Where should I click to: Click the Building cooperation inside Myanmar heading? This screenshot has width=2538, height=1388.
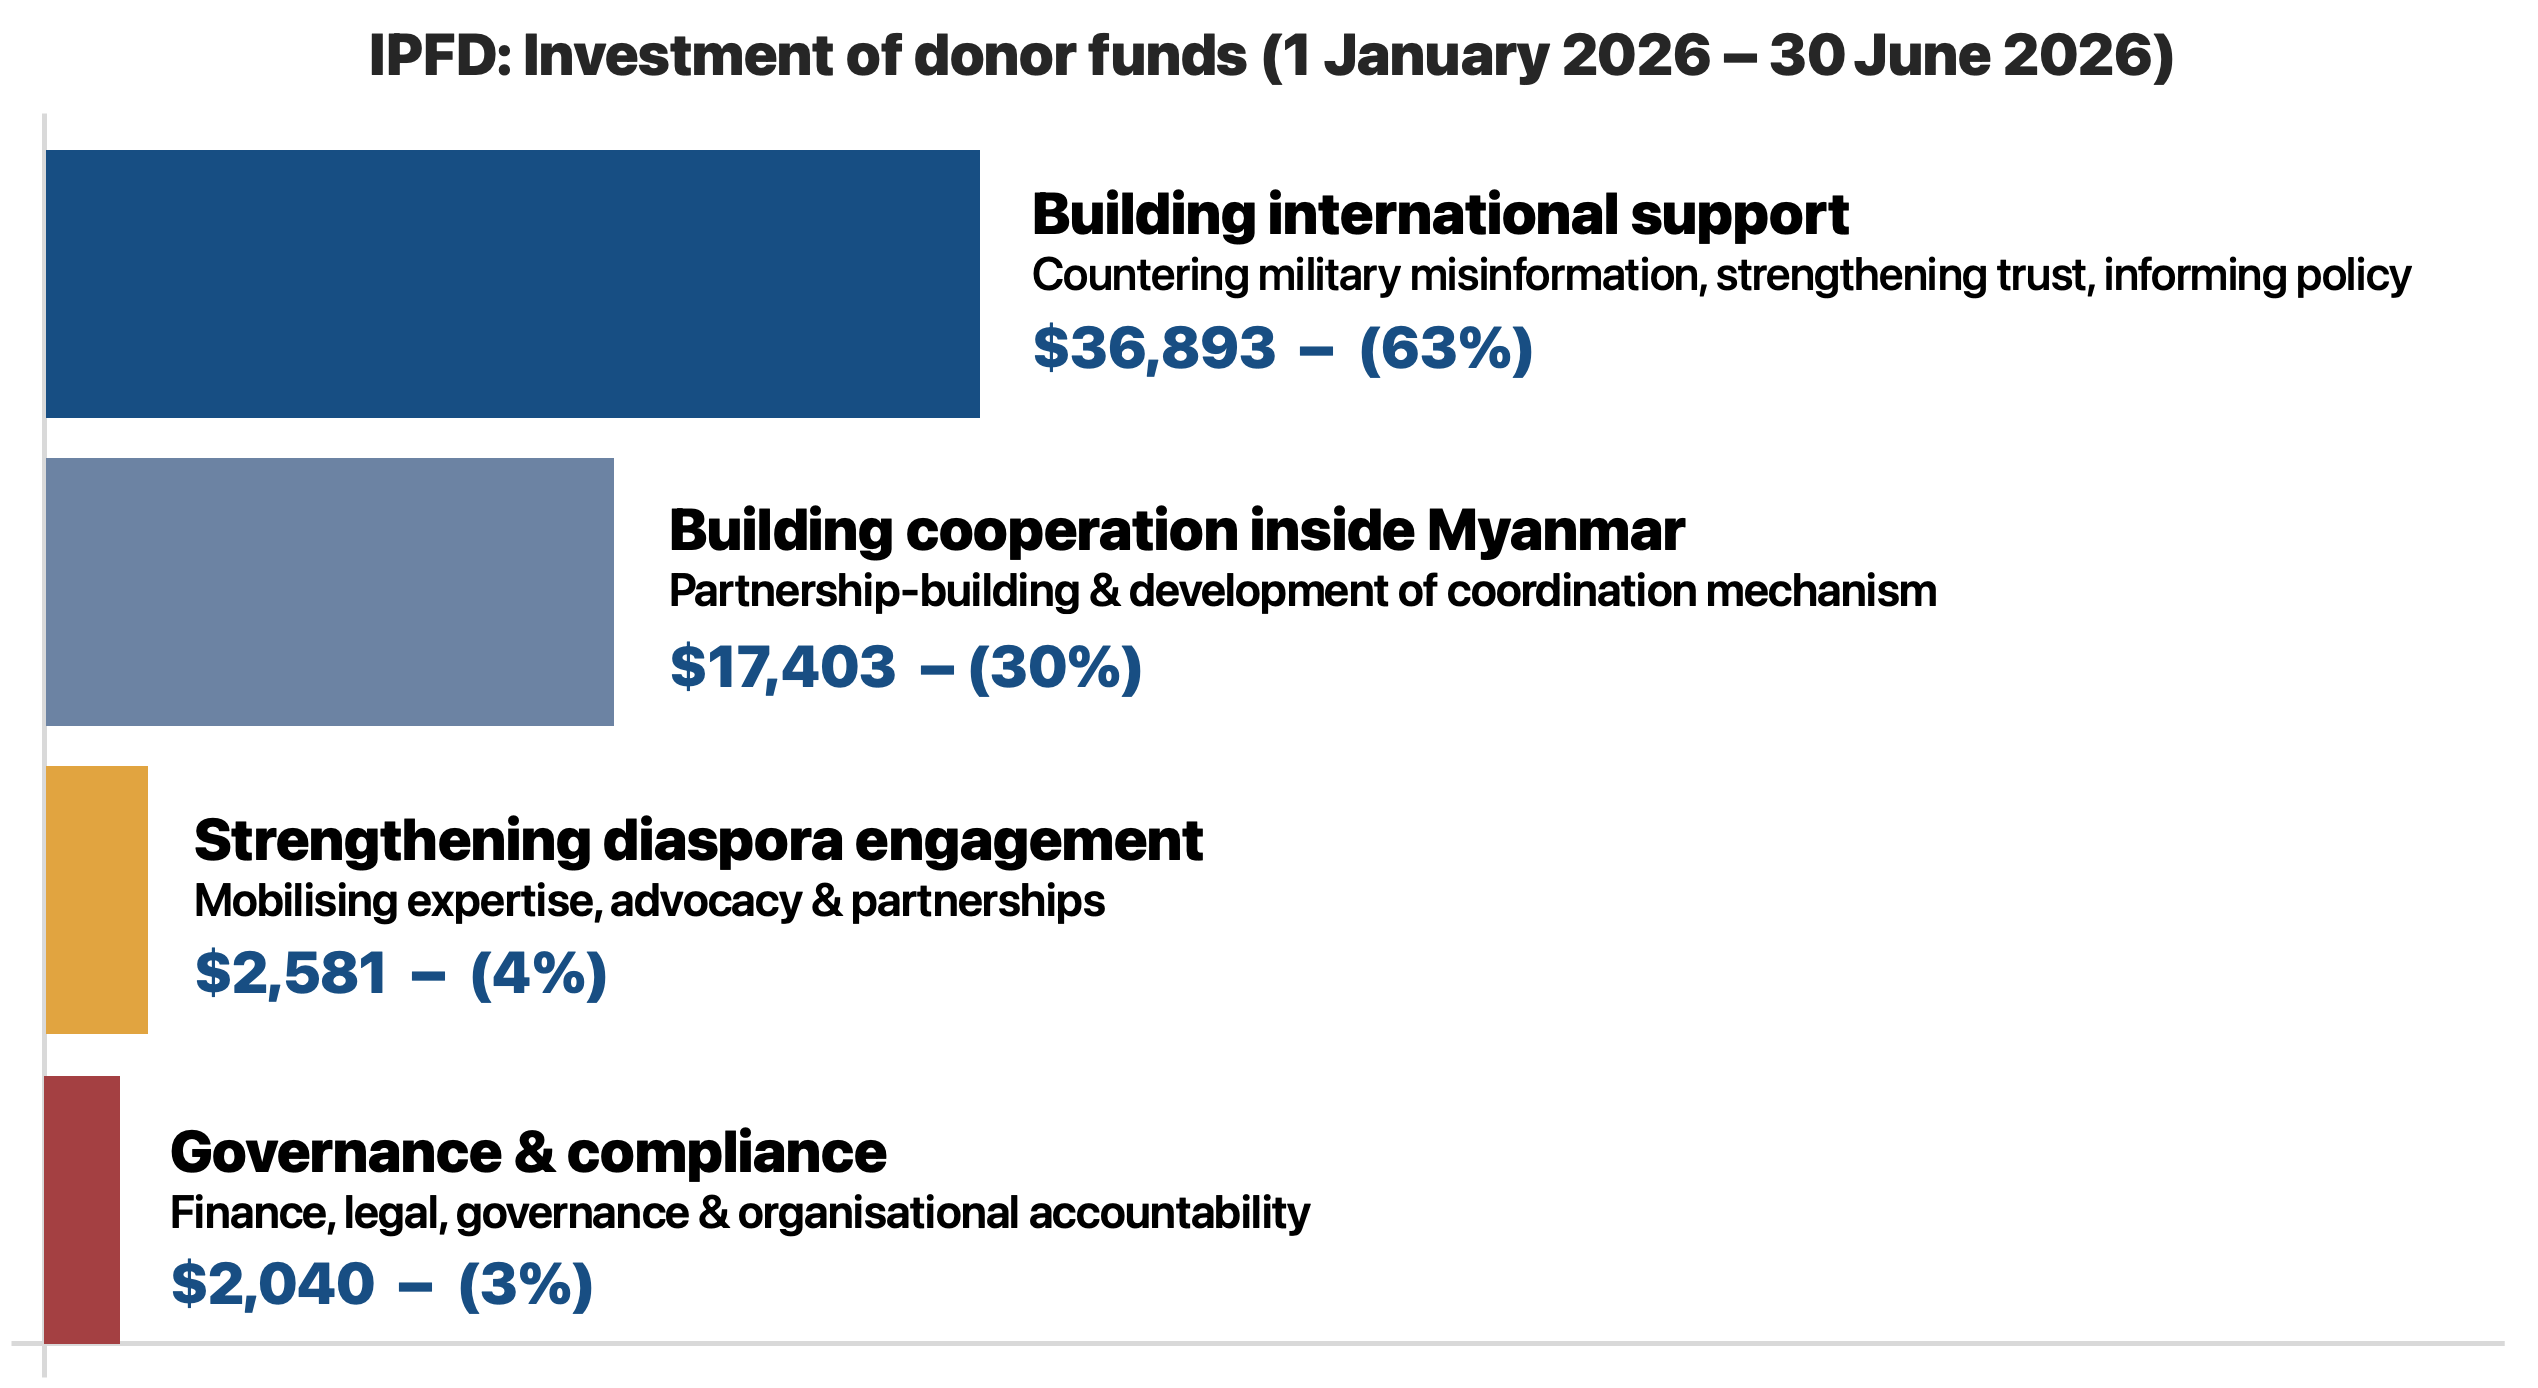click(1176, 531)
